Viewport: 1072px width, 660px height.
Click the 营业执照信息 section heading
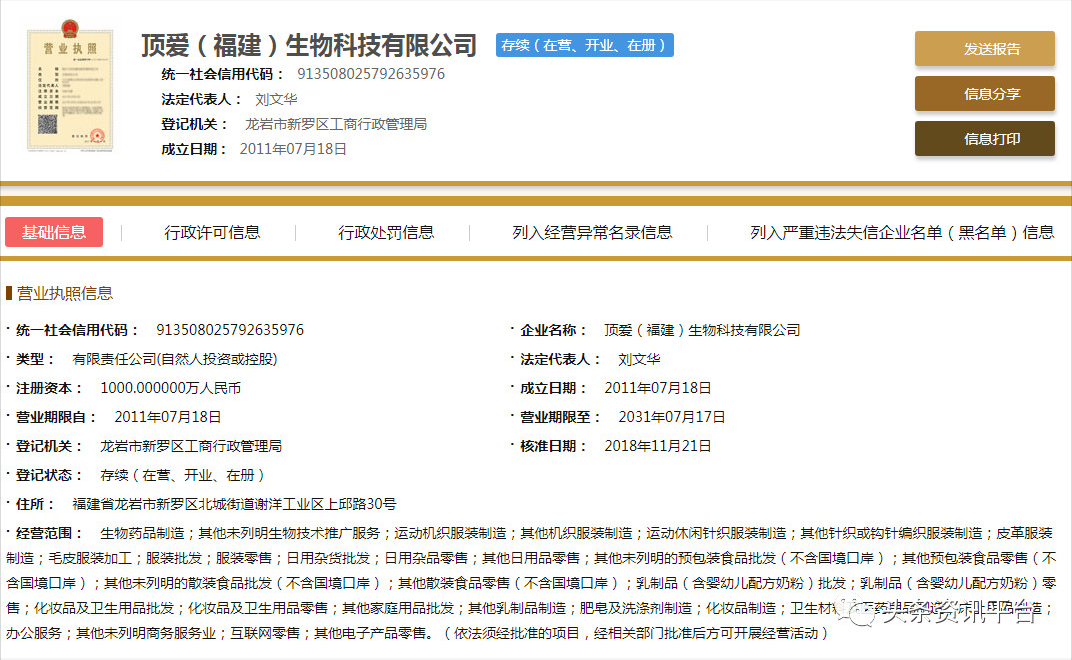[64, 293]
